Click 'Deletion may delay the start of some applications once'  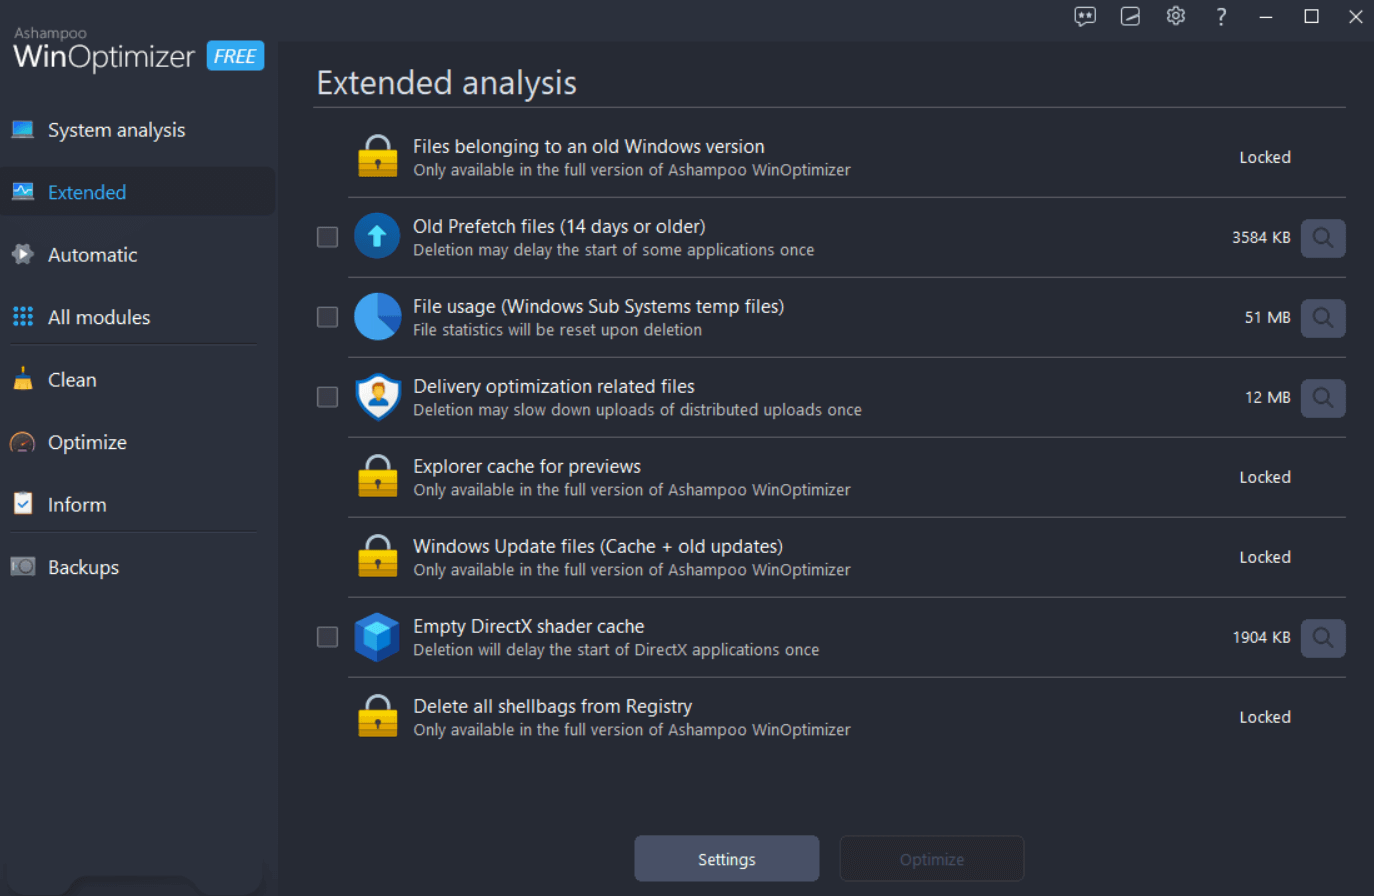click(614, 250)
